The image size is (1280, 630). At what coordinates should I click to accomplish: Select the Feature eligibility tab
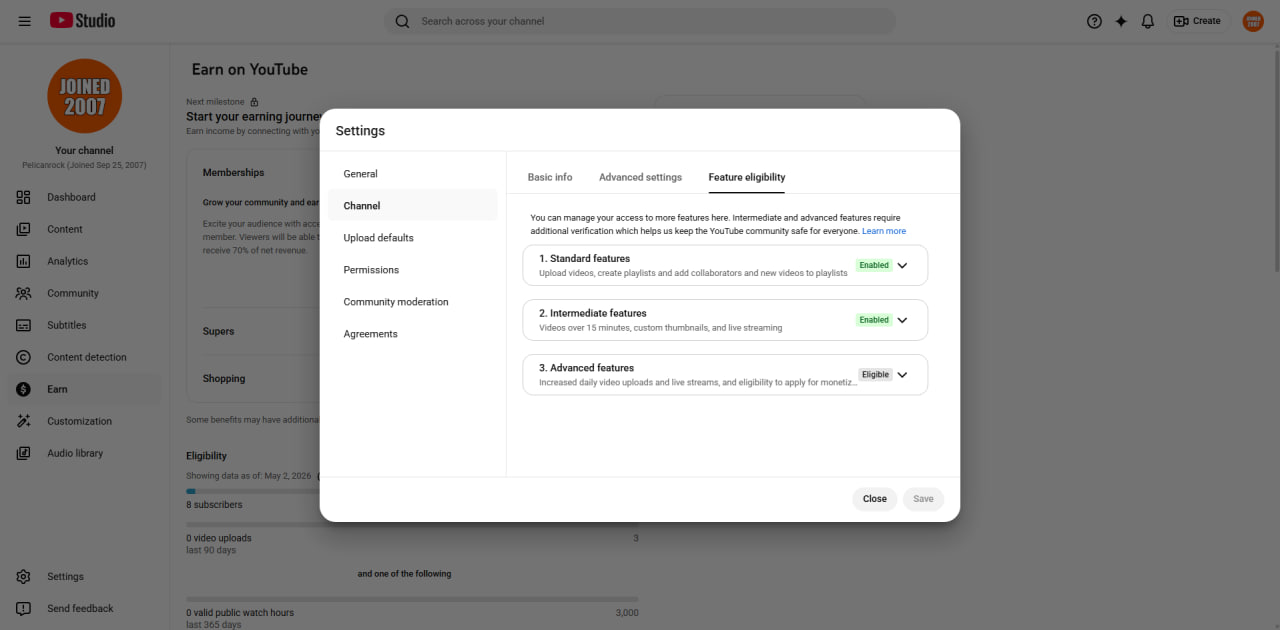click(747, 177)
